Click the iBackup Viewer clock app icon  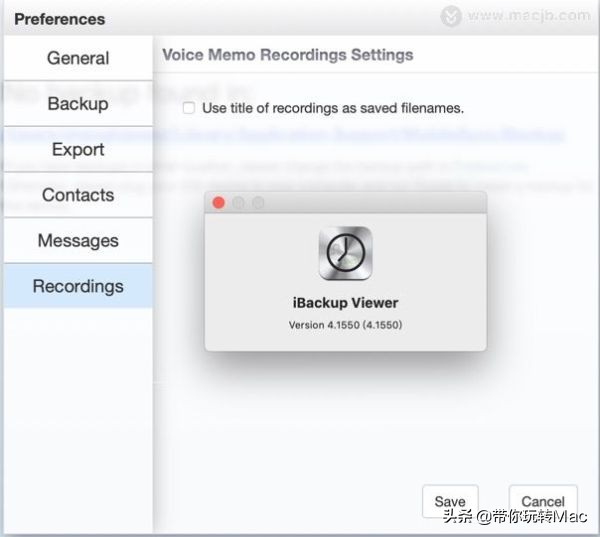tap(346, 253)
